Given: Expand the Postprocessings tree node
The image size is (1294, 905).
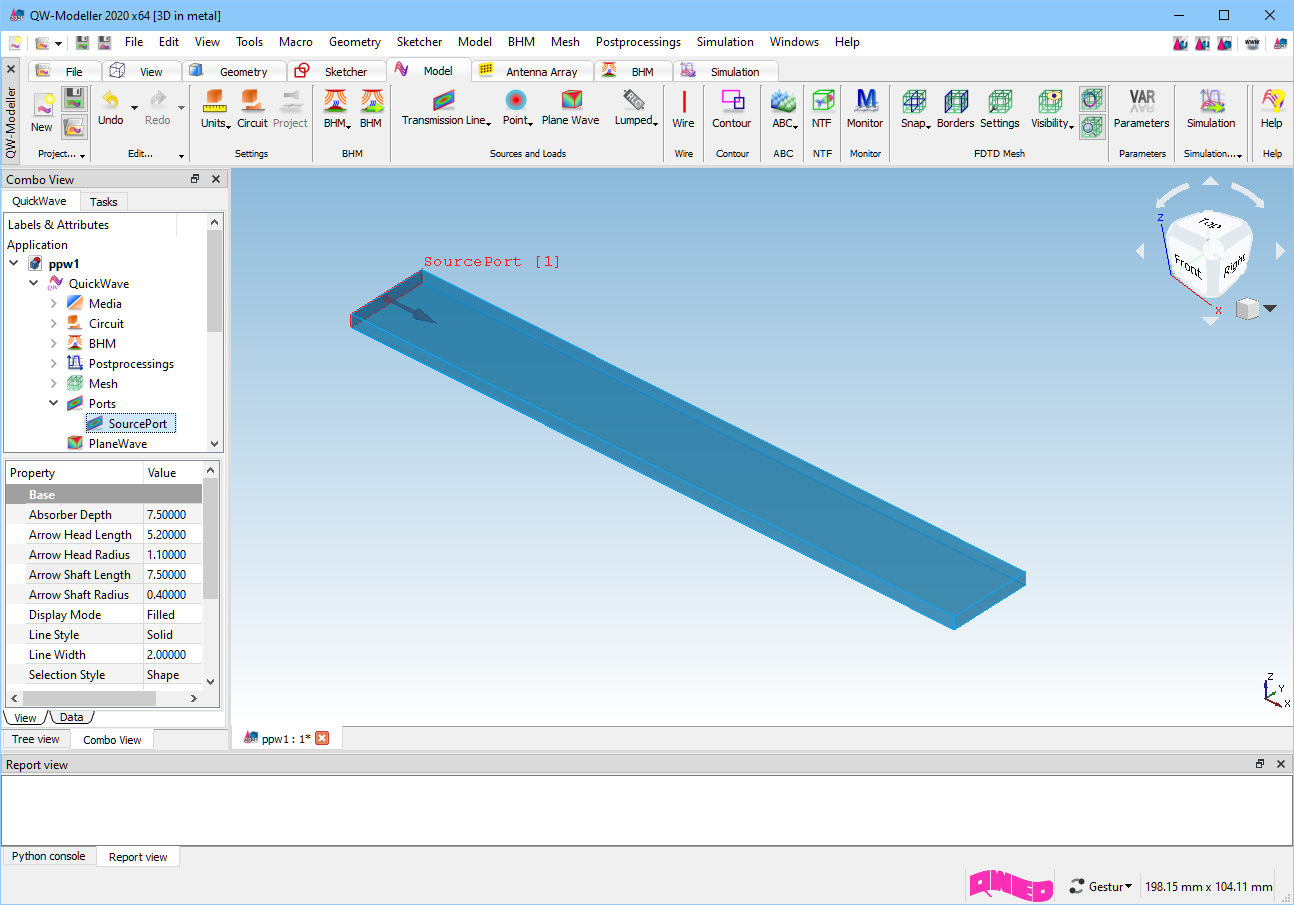Looking at the screenshot, I should (53, 364).
